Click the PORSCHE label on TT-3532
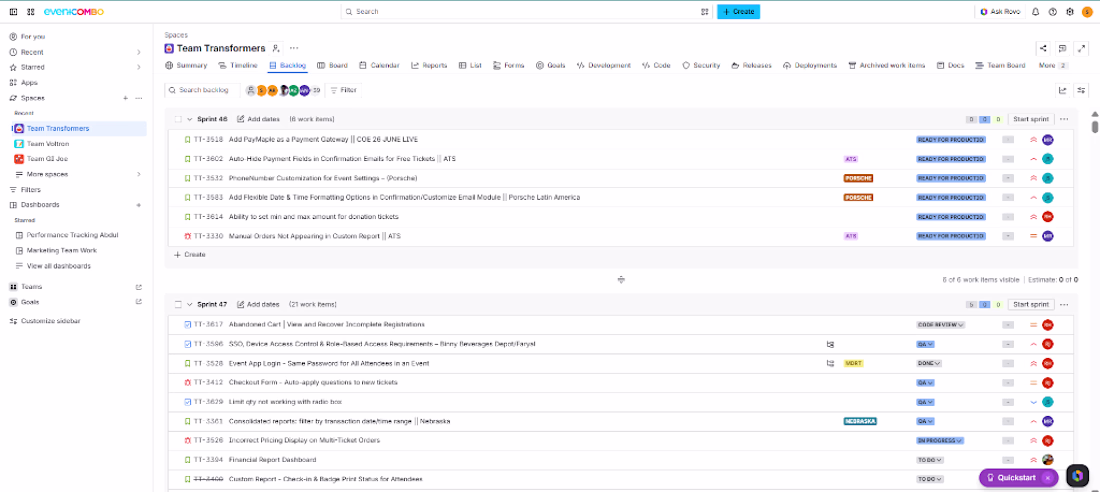Viewport: 1100px width, 492px height. click(858, 178)
